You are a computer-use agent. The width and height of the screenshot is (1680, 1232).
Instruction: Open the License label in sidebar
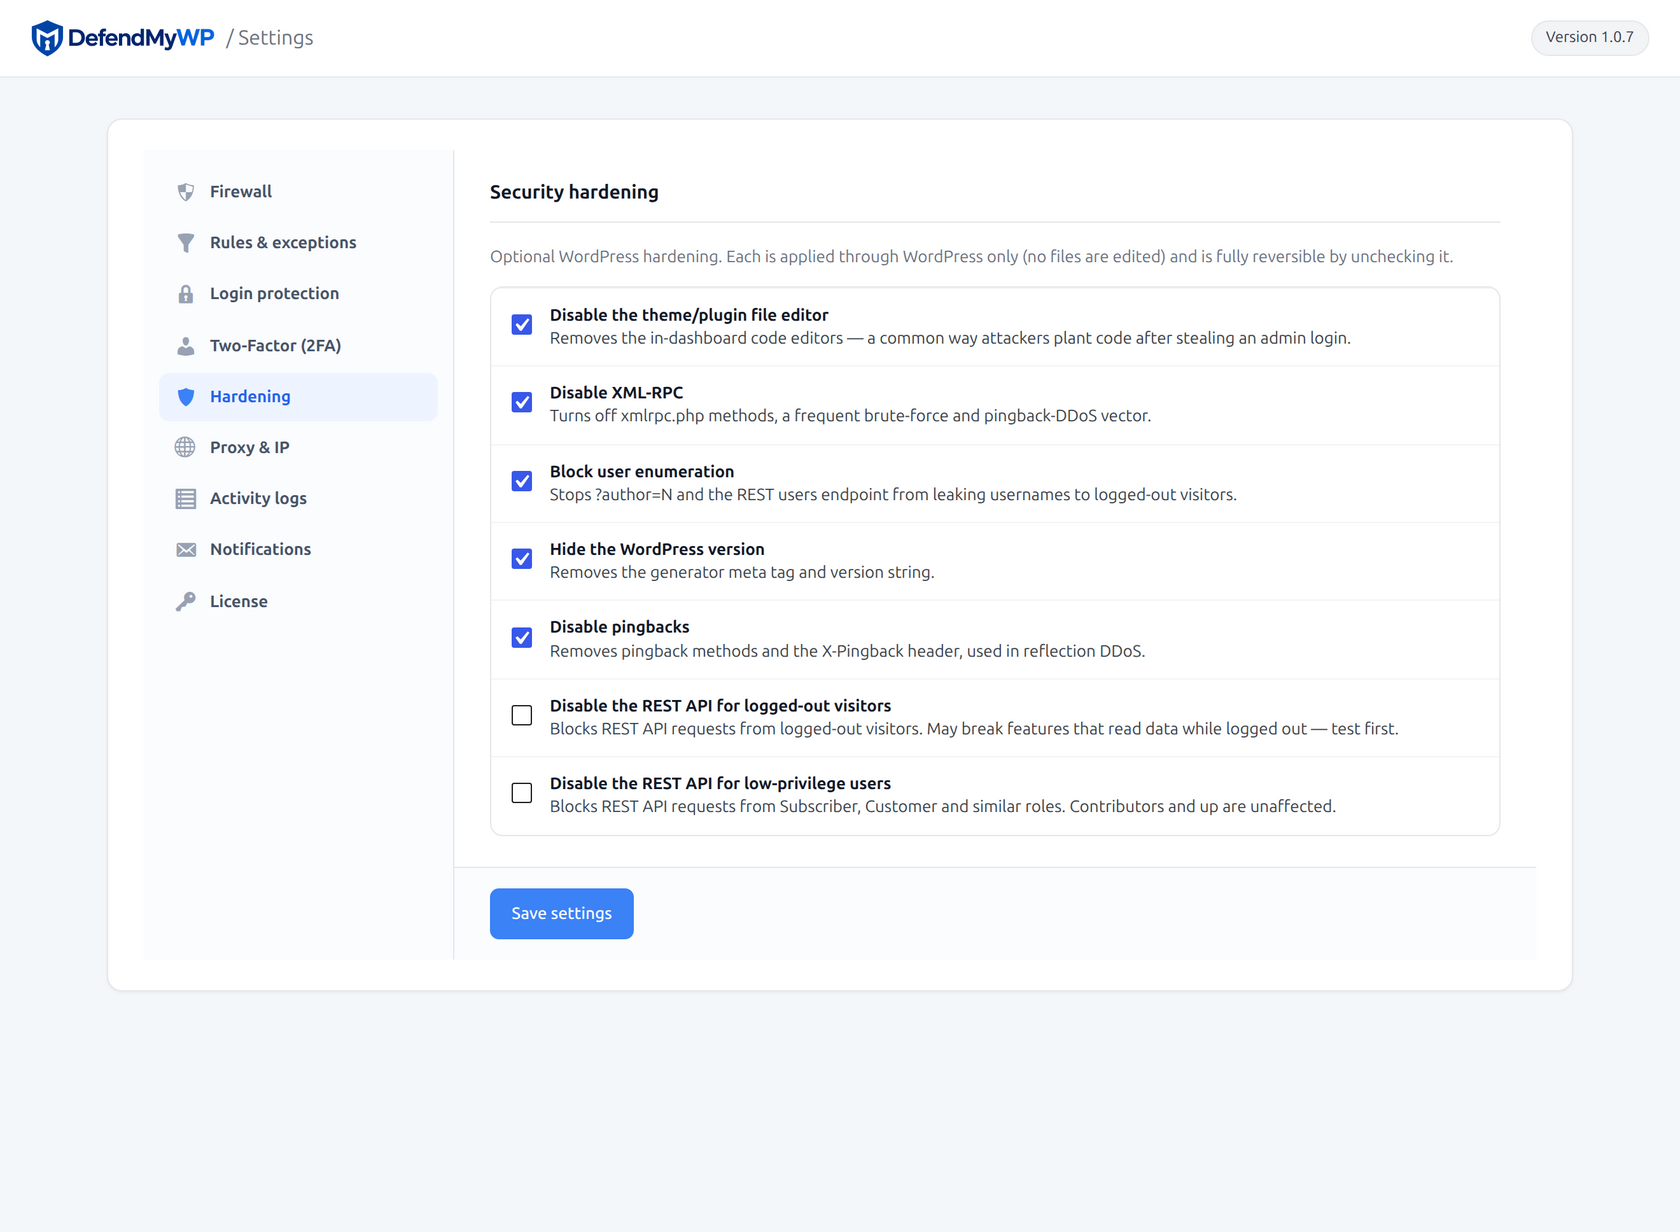(239, 602)
